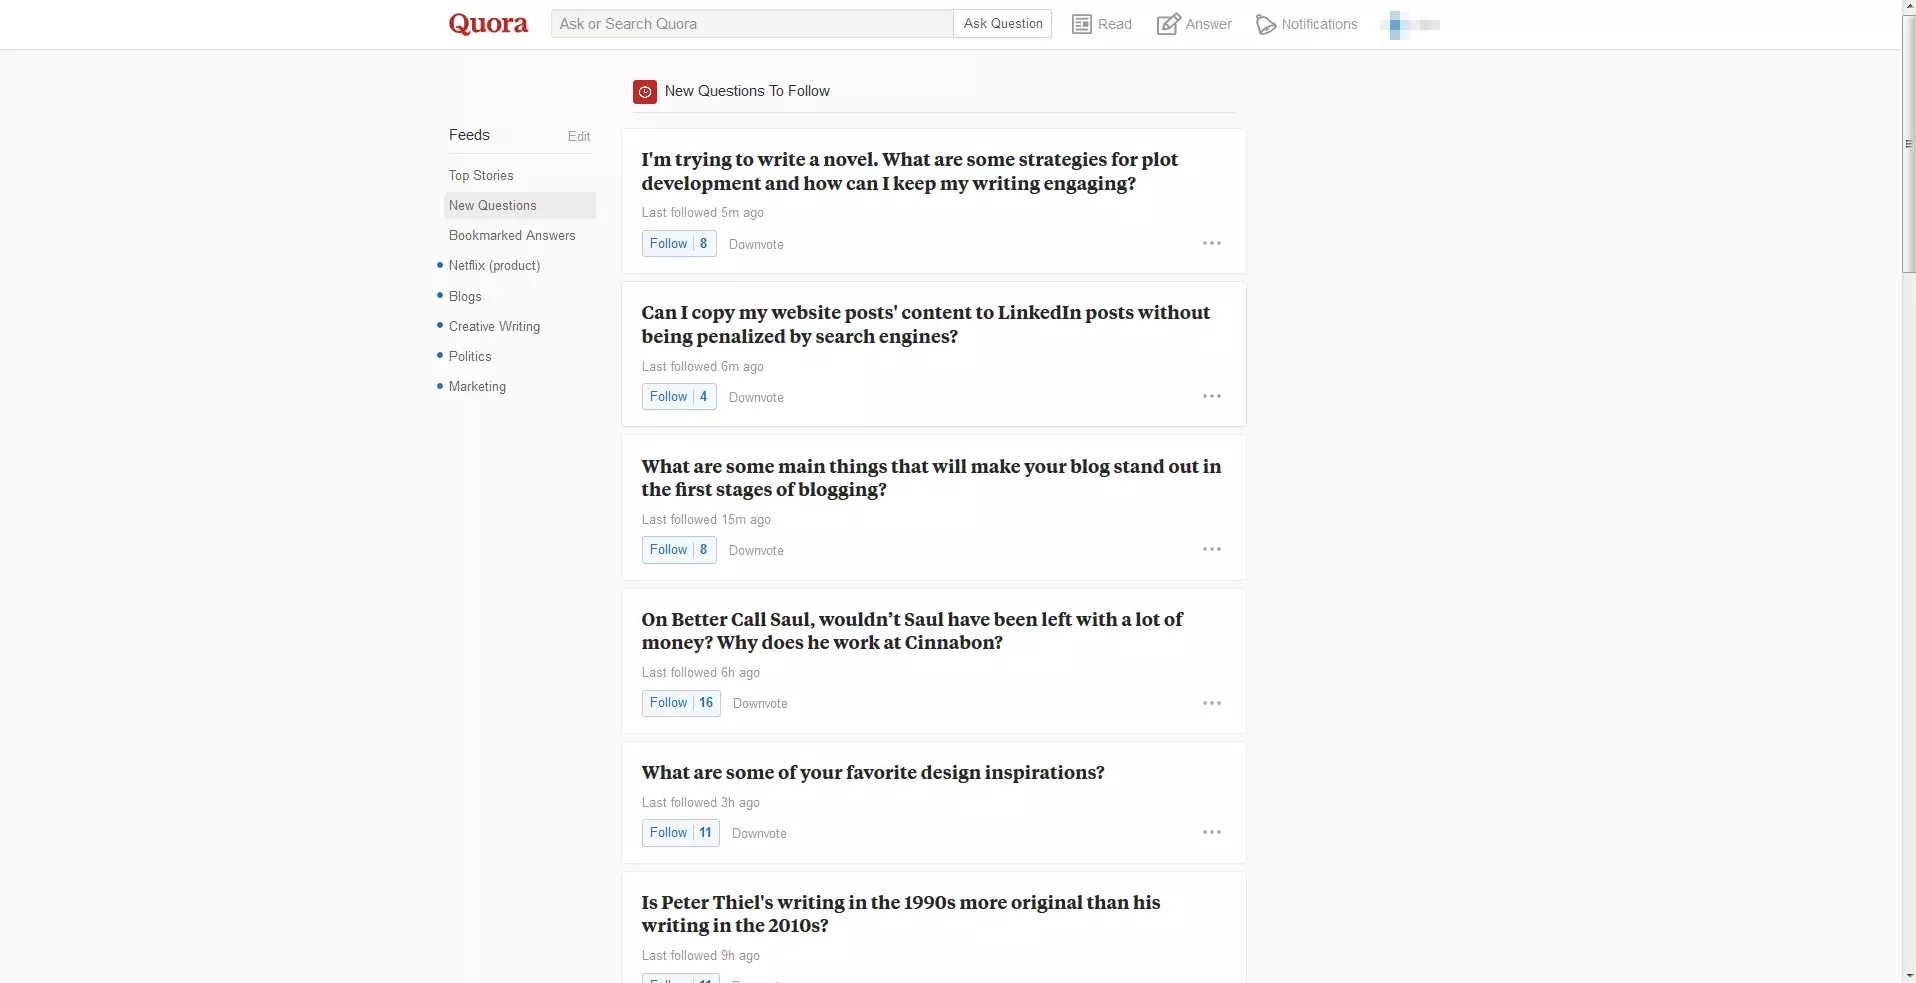Open more options for the novel writing question
1916x983 pixels.
(x=1211, y=244)
